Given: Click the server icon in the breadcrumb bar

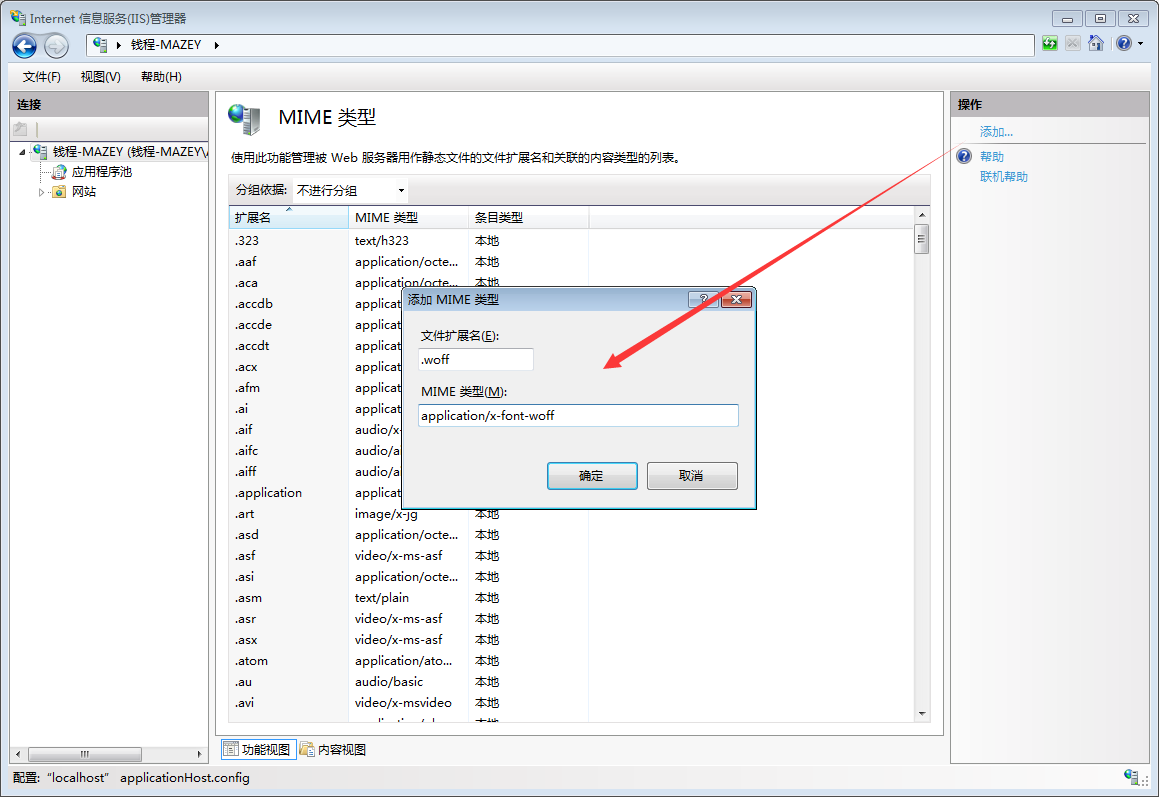Looking at the screenshot, I should pos(99,44).
